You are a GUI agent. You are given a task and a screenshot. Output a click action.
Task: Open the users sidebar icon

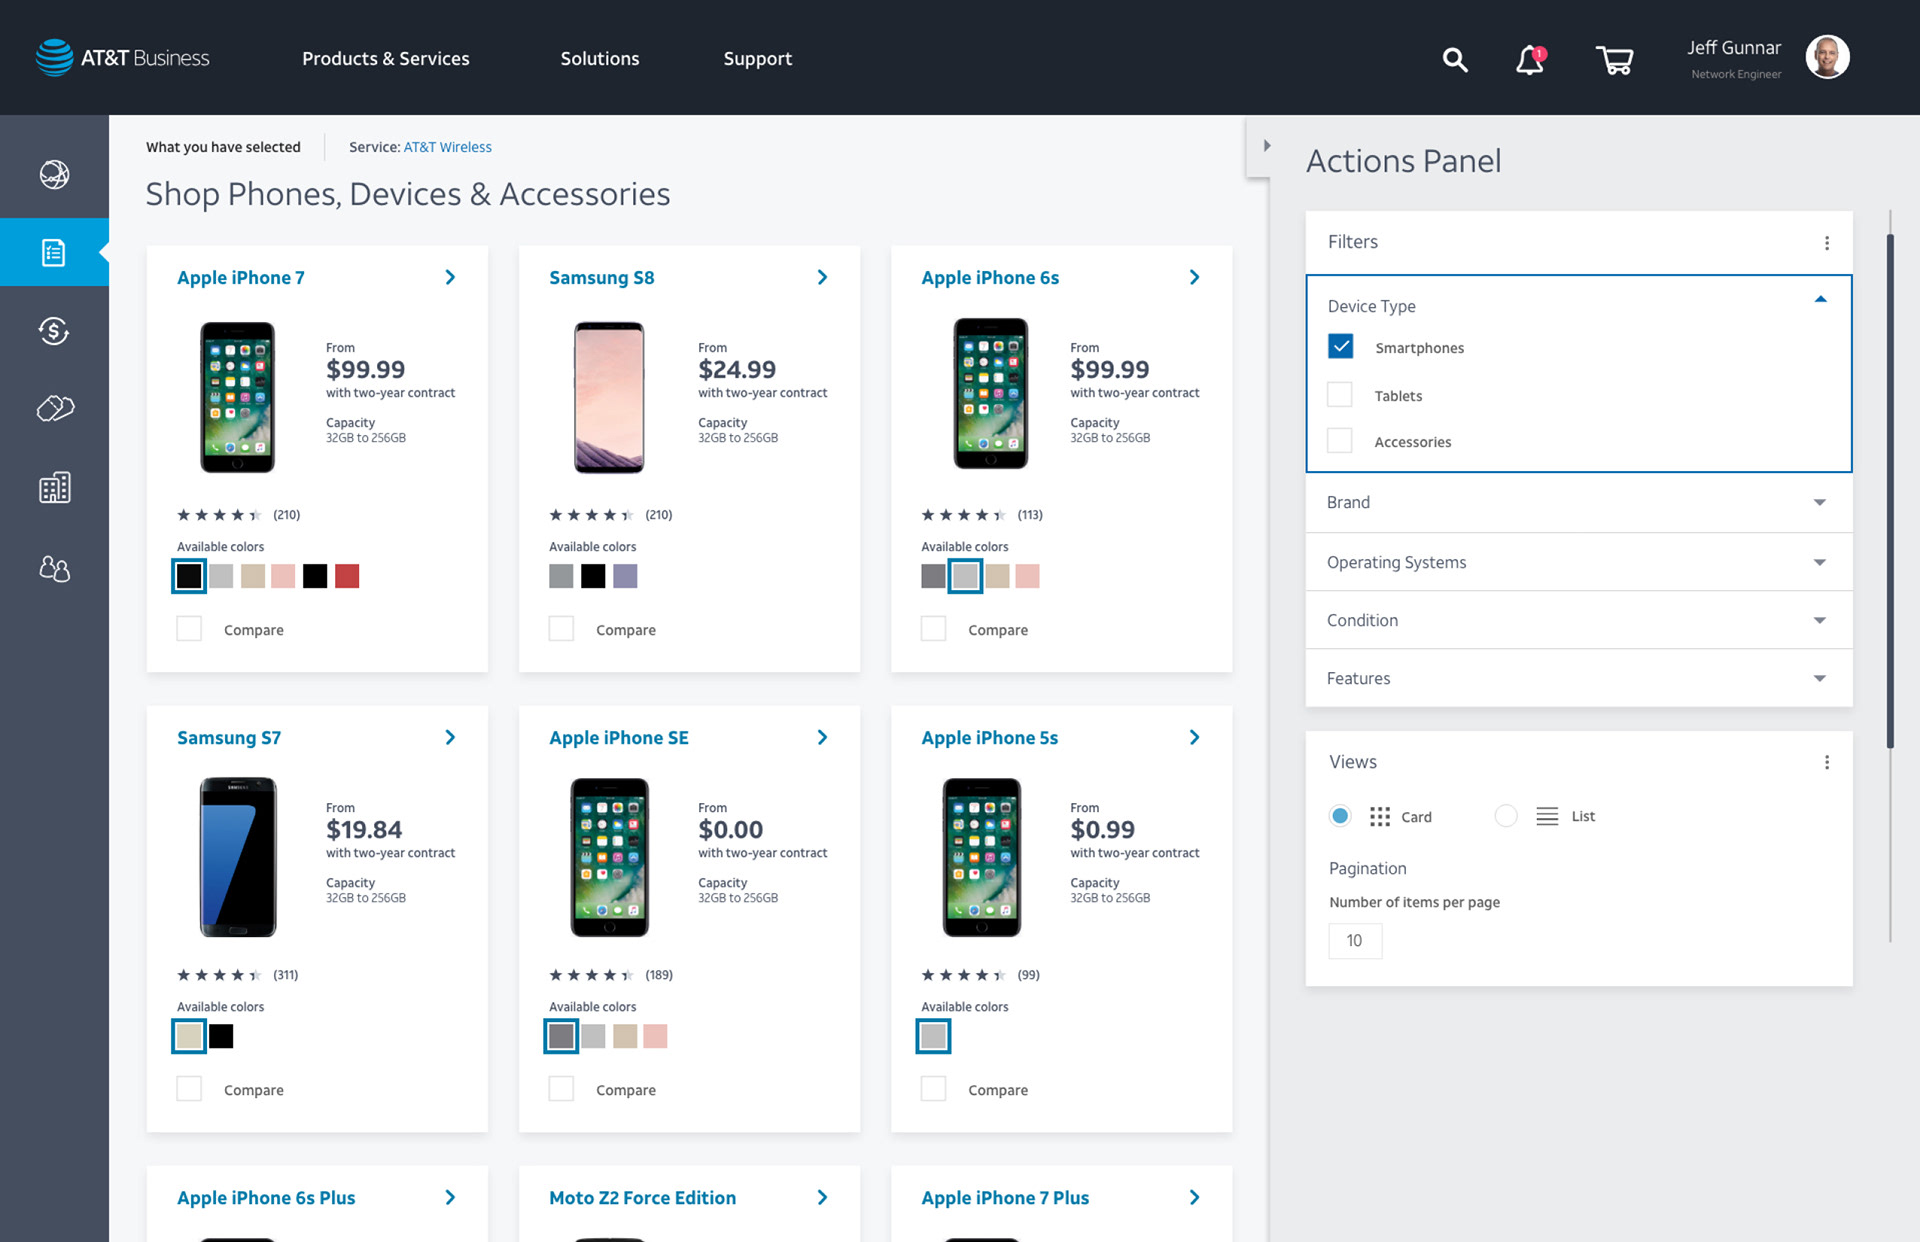coord(54,568)
